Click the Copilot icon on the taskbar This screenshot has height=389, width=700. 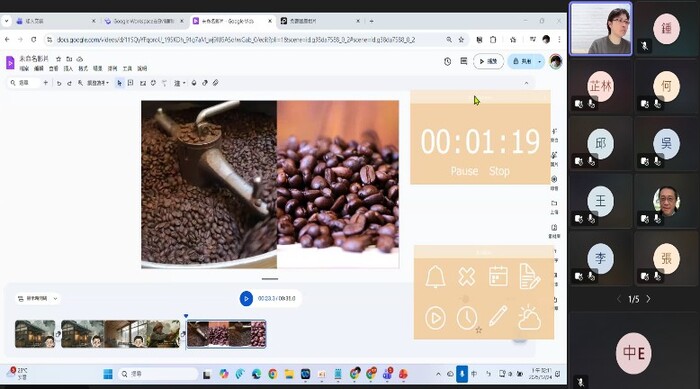coord(224,374)
